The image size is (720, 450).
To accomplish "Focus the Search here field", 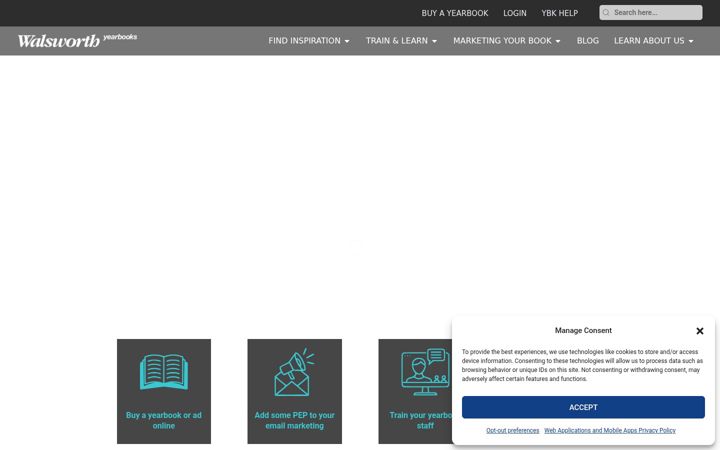I will click(651, 13).
